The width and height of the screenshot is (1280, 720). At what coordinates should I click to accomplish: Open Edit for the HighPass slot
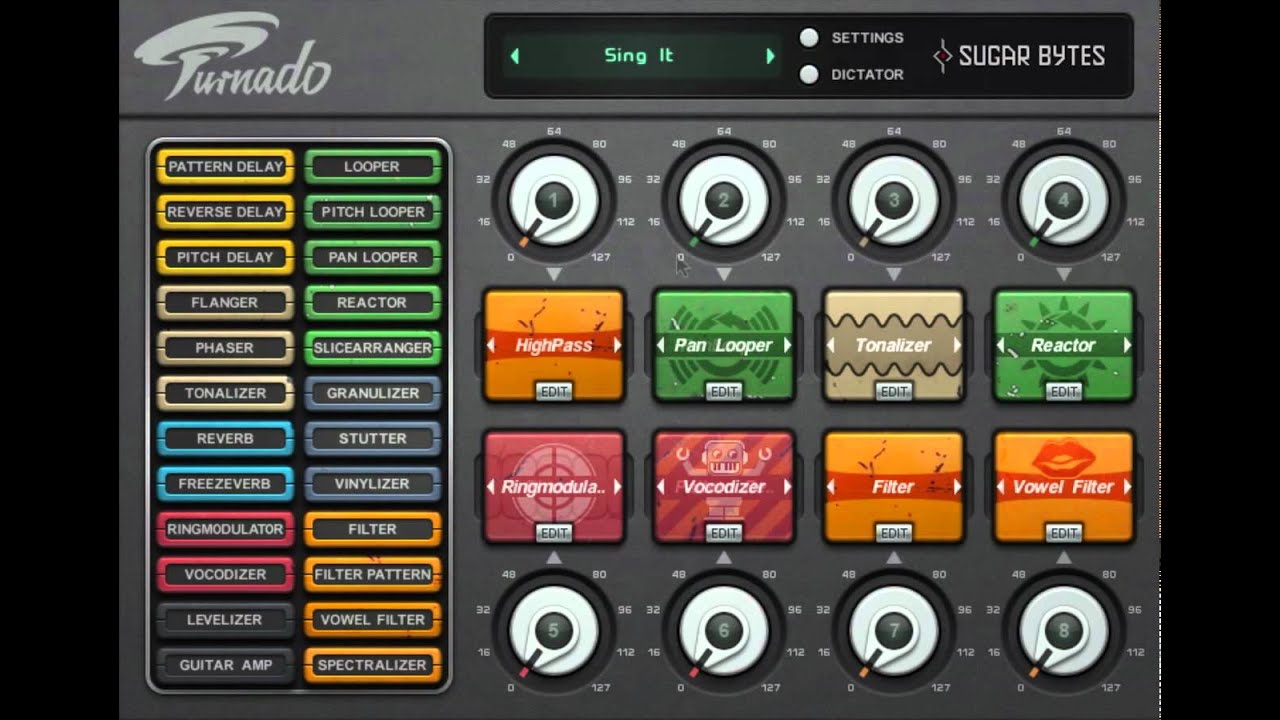pos(554,392)
